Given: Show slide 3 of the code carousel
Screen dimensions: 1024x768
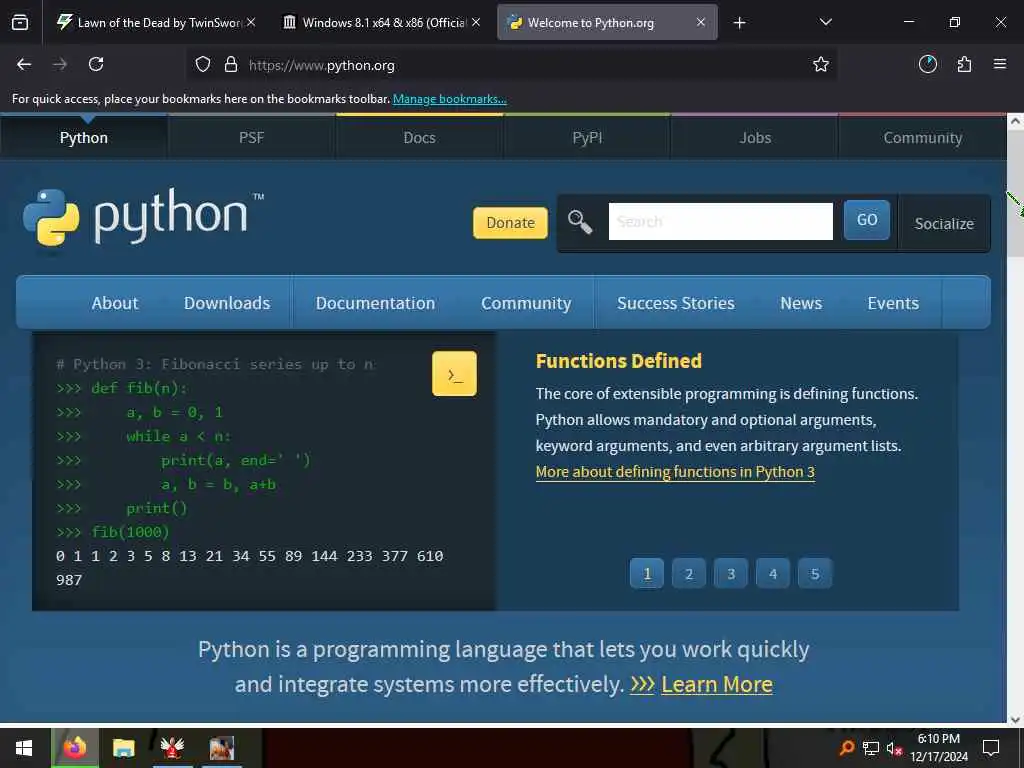Looking at the screenshot, I should (731, 573).
